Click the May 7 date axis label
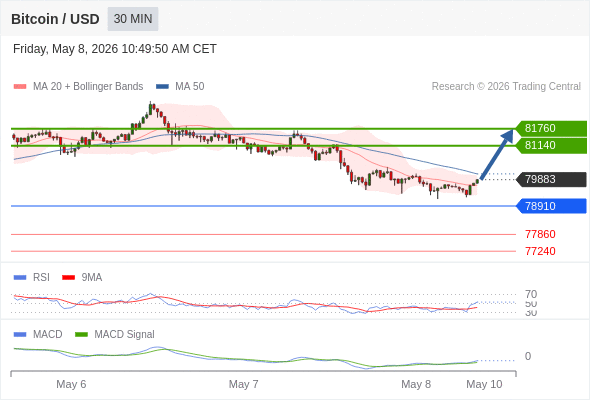The image size is (590, 400). point(243,384)
